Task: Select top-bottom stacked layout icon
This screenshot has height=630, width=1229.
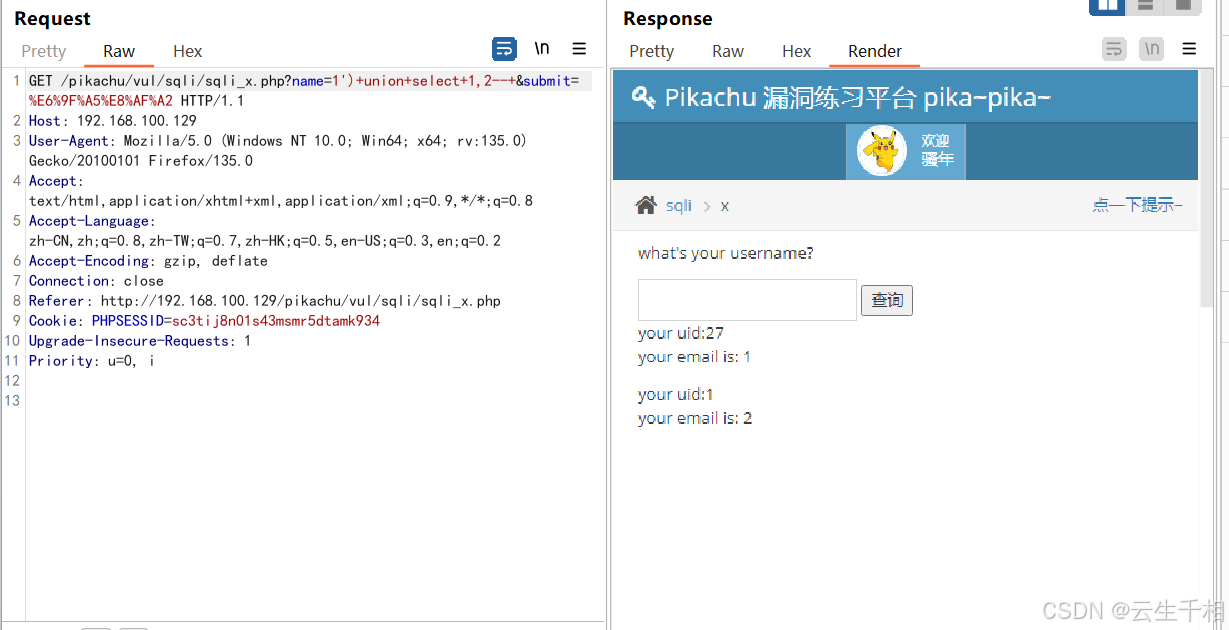Action: click(1145, 6)
